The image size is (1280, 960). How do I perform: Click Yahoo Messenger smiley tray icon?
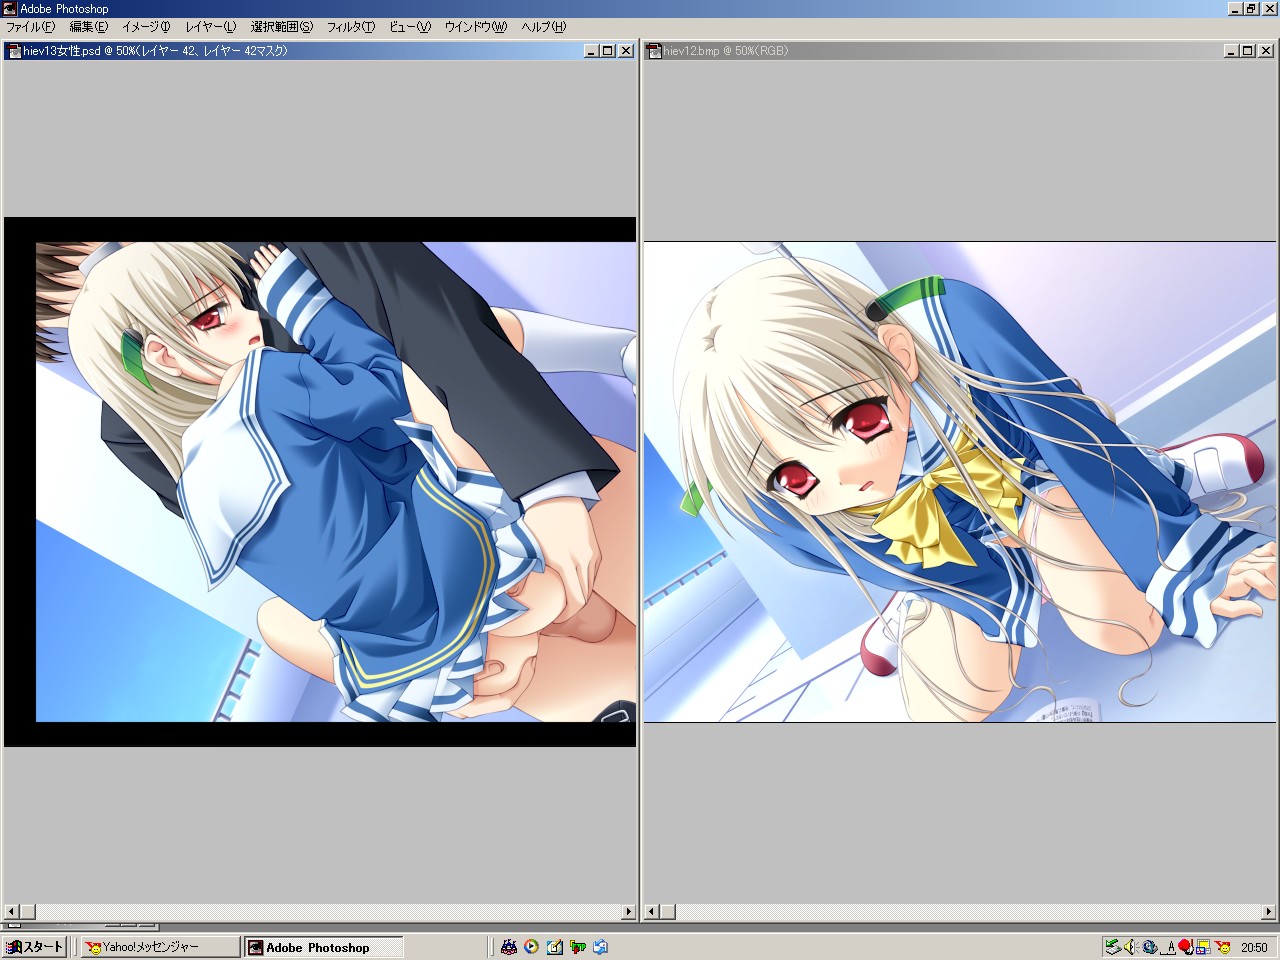coord(1223,947)
